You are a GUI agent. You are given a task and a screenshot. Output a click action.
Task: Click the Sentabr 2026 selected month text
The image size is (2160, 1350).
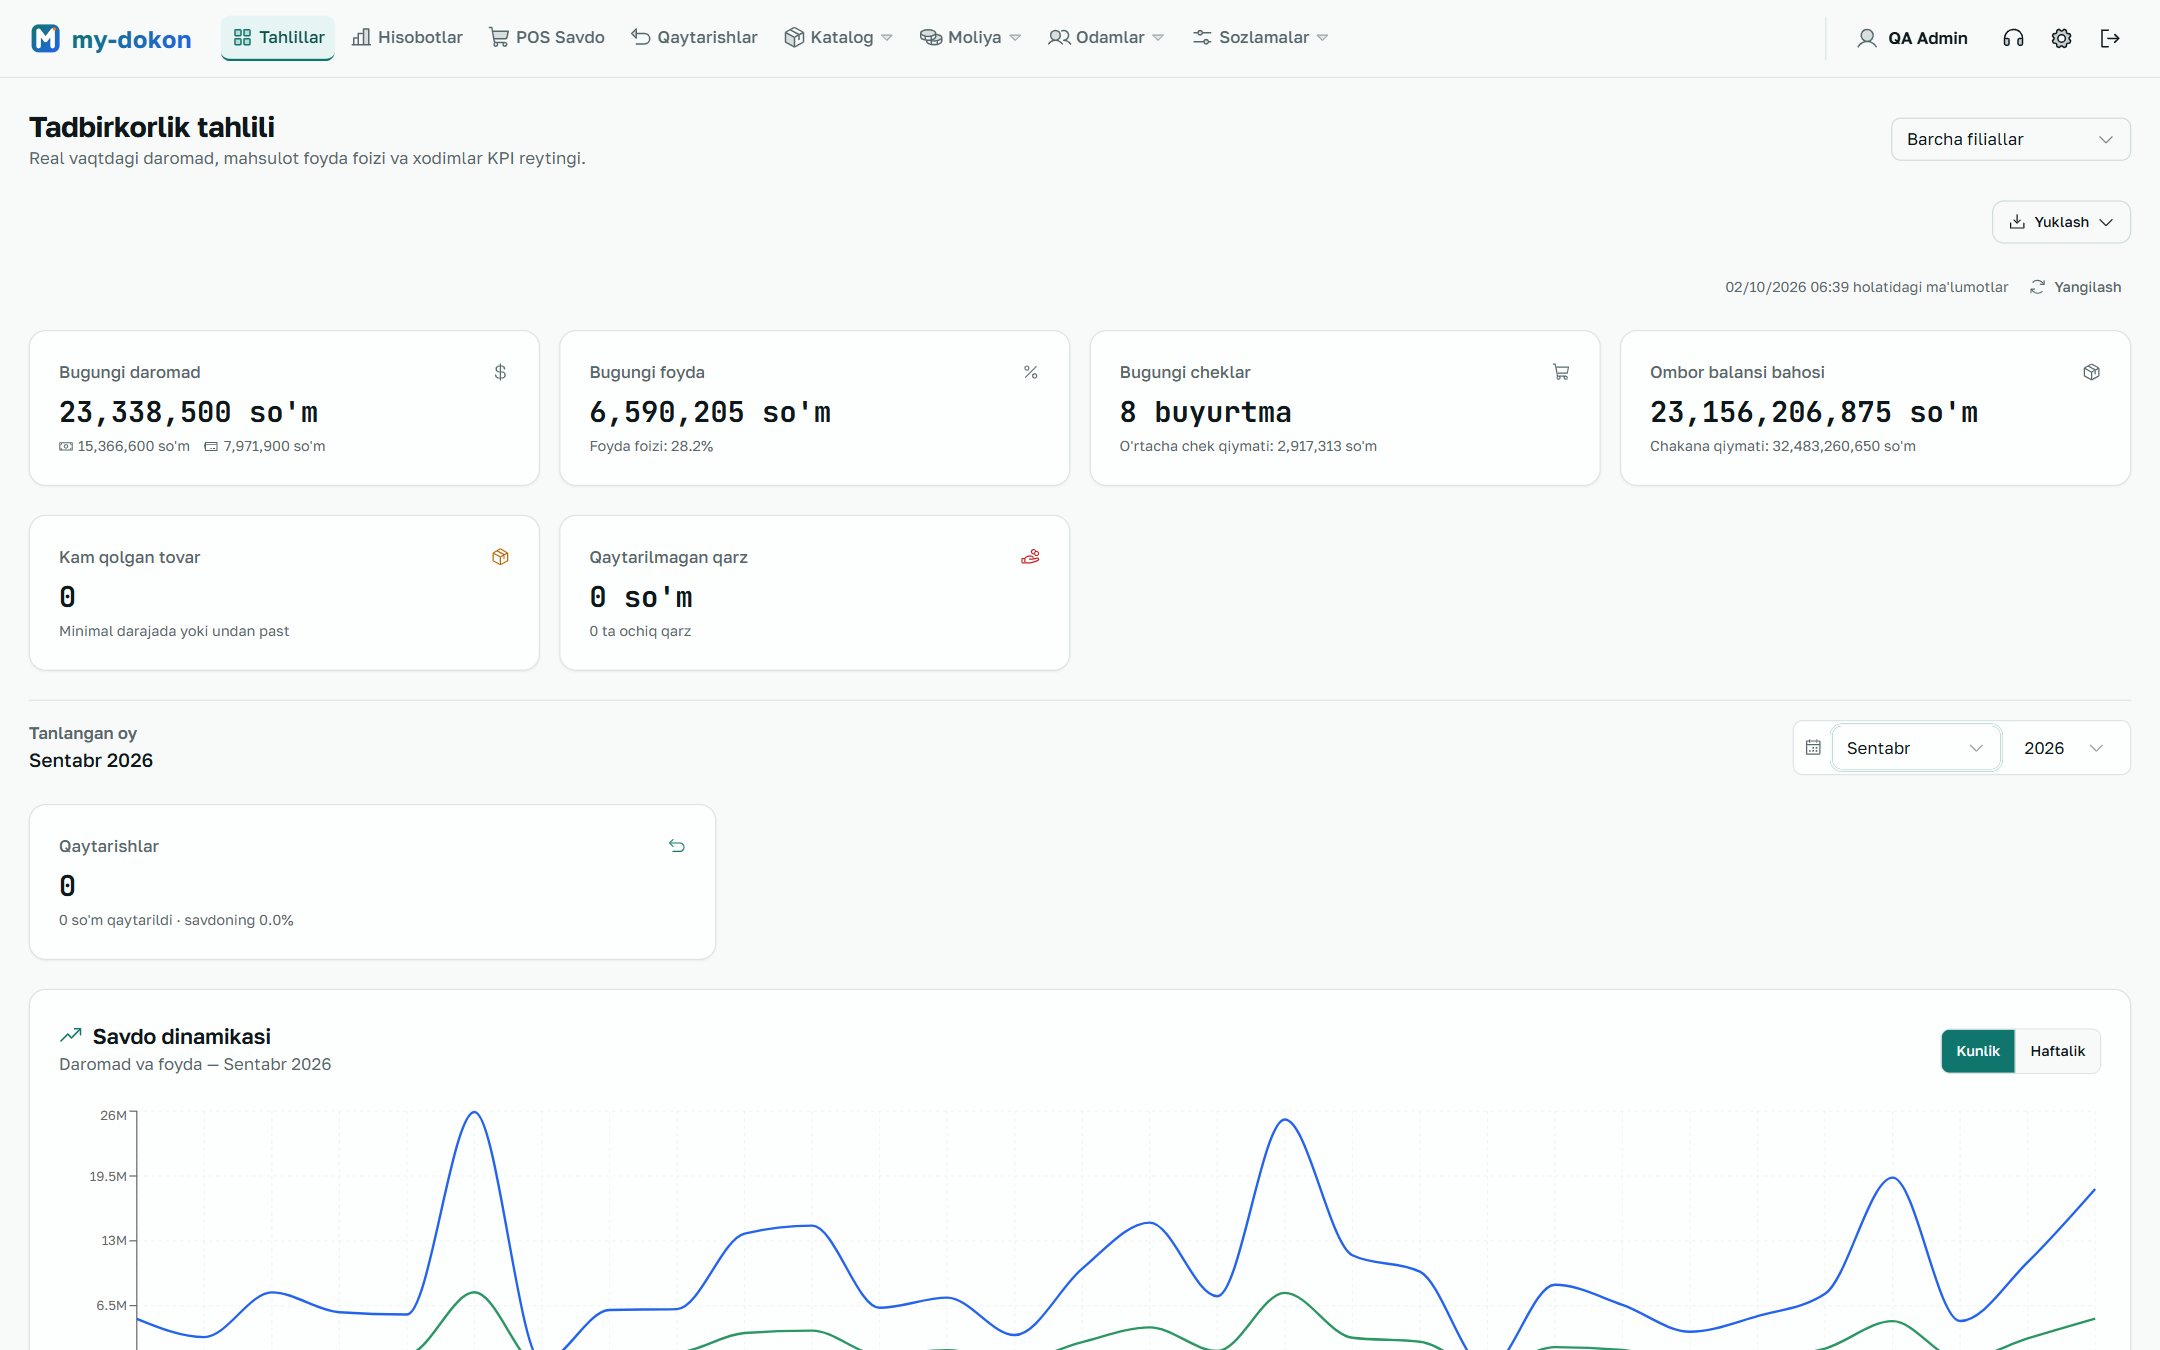coord(91,760)
